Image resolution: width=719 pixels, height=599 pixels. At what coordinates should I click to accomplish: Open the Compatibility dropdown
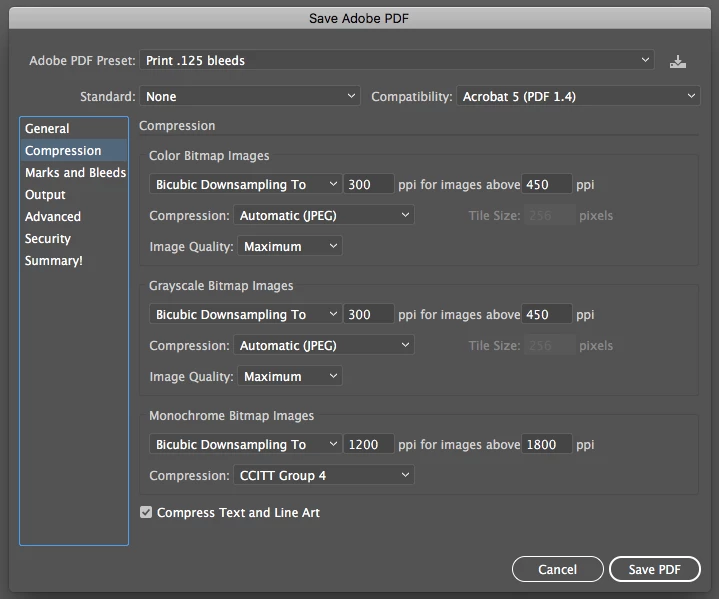pyautogui.click(x=578, y=96)
